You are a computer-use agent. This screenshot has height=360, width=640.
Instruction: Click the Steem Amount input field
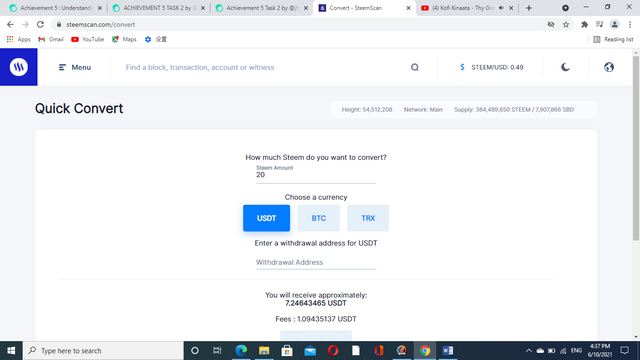click(x=316, y=175)
